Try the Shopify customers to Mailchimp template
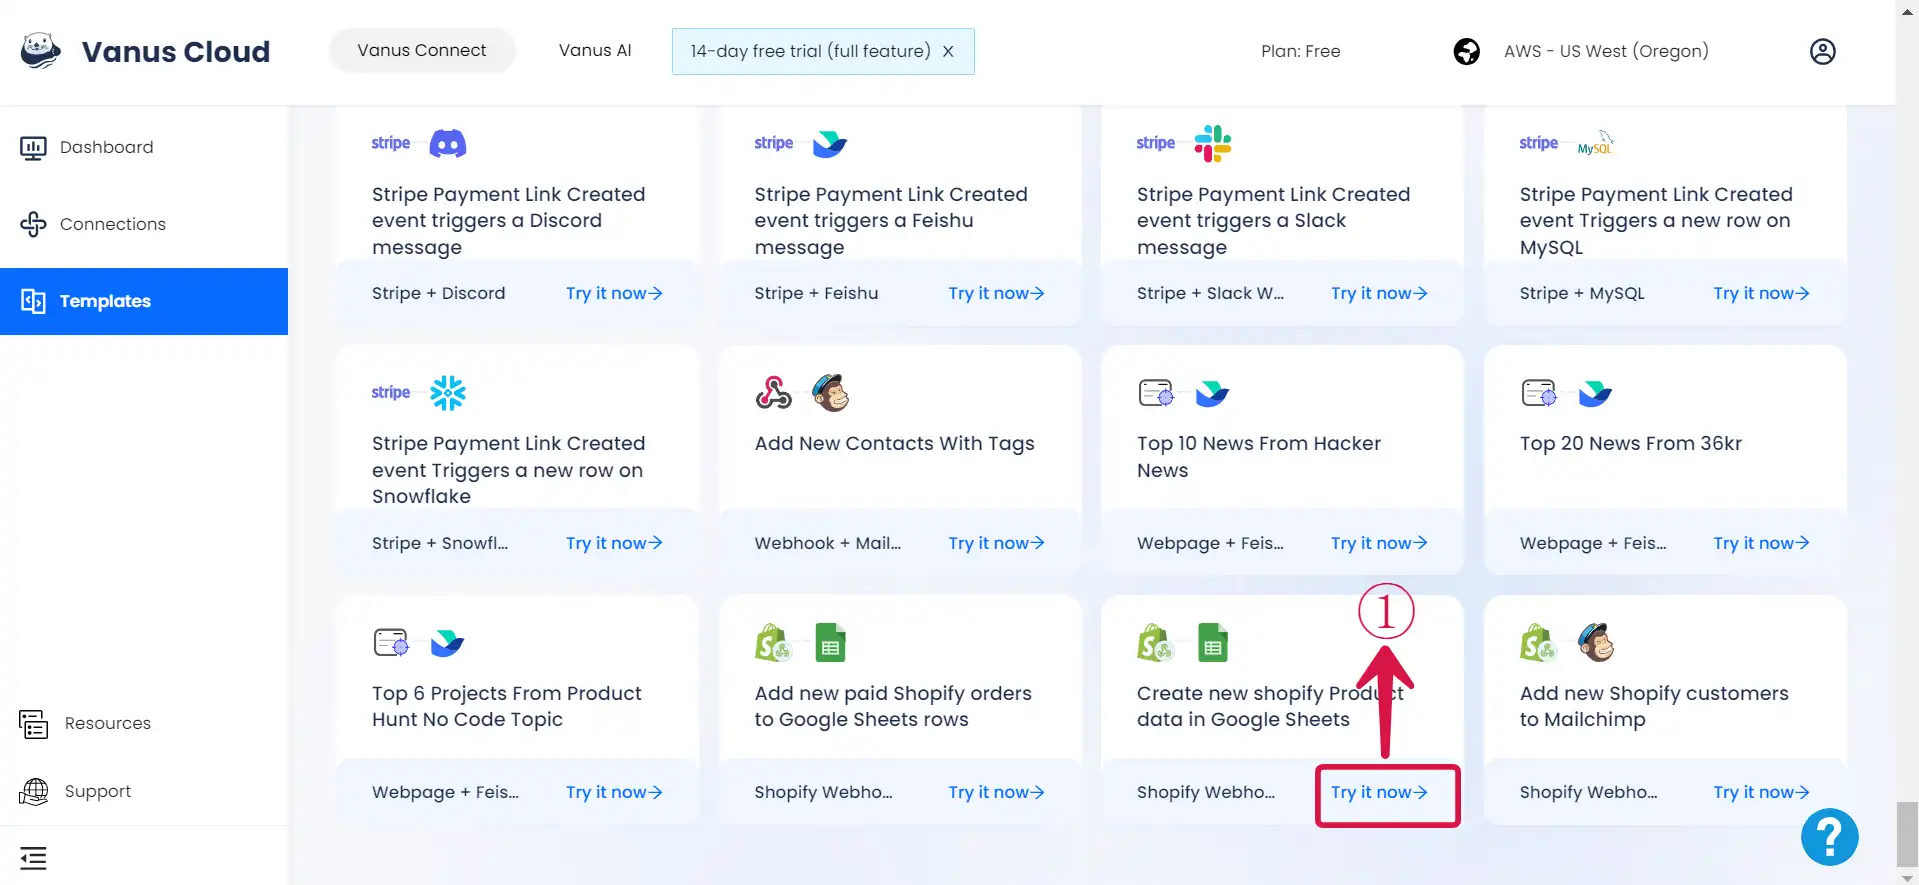Image resolution: width=1919 pixels, height=885 pixels. point(1761,792)
